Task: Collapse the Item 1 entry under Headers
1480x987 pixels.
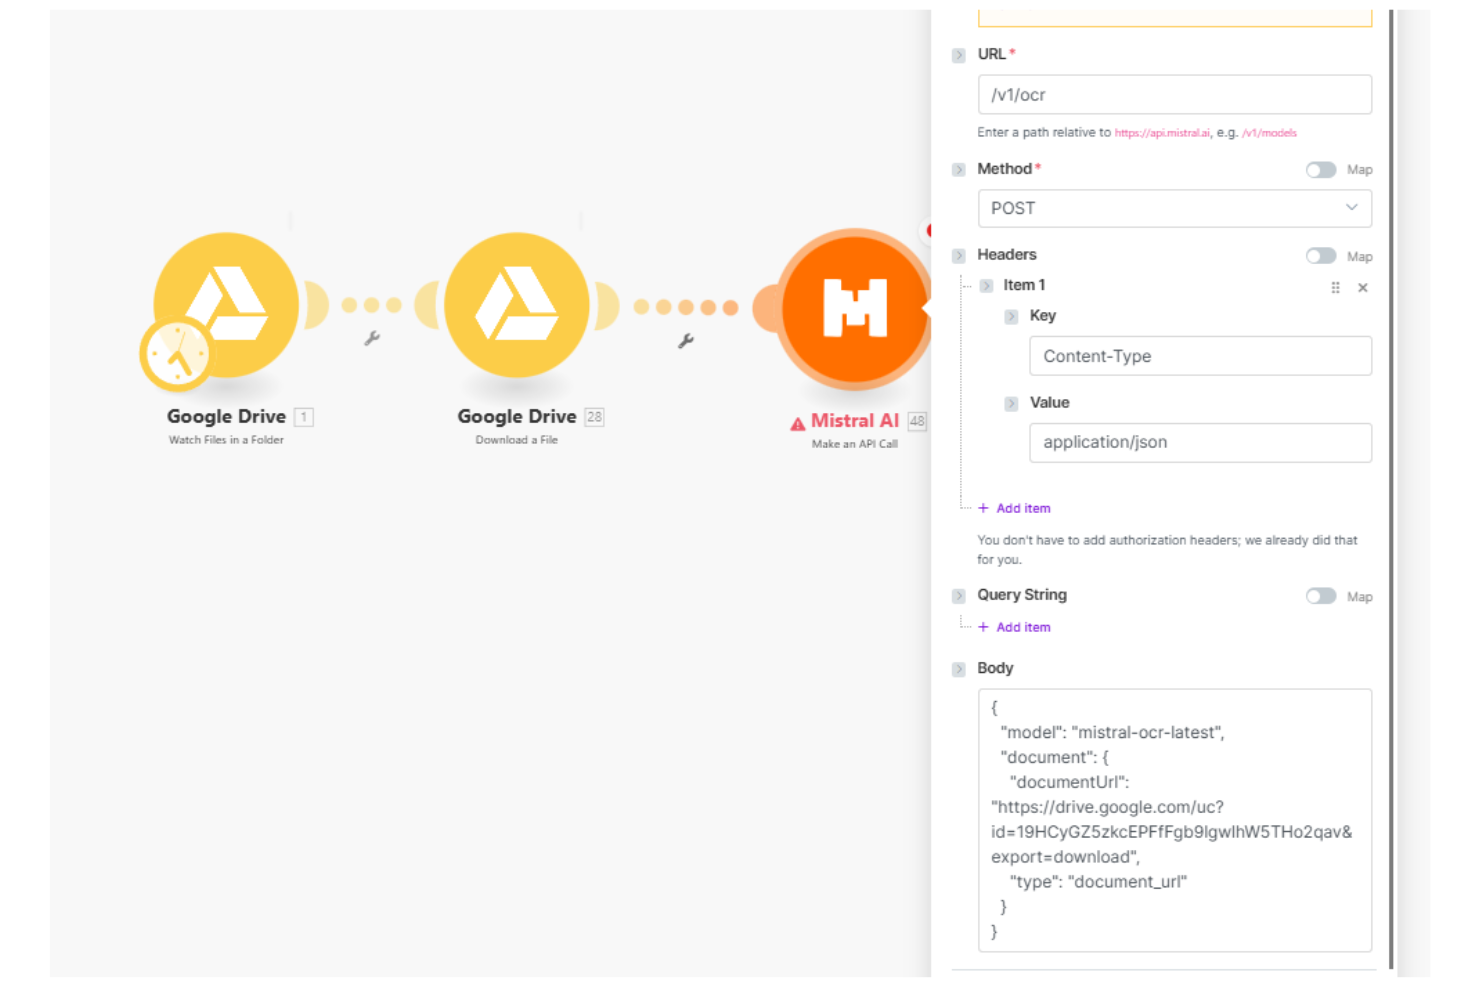Action: pyautogui.click(x=986, y=285)
